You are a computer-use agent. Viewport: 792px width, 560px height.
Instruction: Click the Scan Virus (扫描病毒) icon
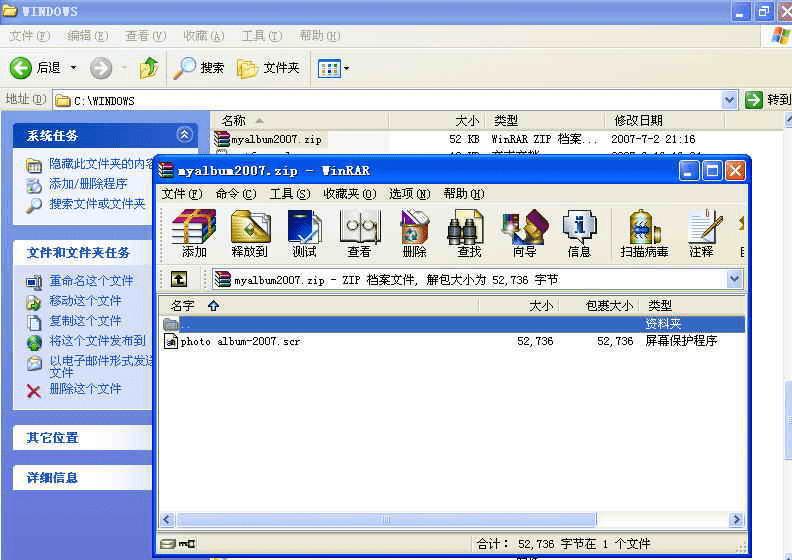coord(644,233)
